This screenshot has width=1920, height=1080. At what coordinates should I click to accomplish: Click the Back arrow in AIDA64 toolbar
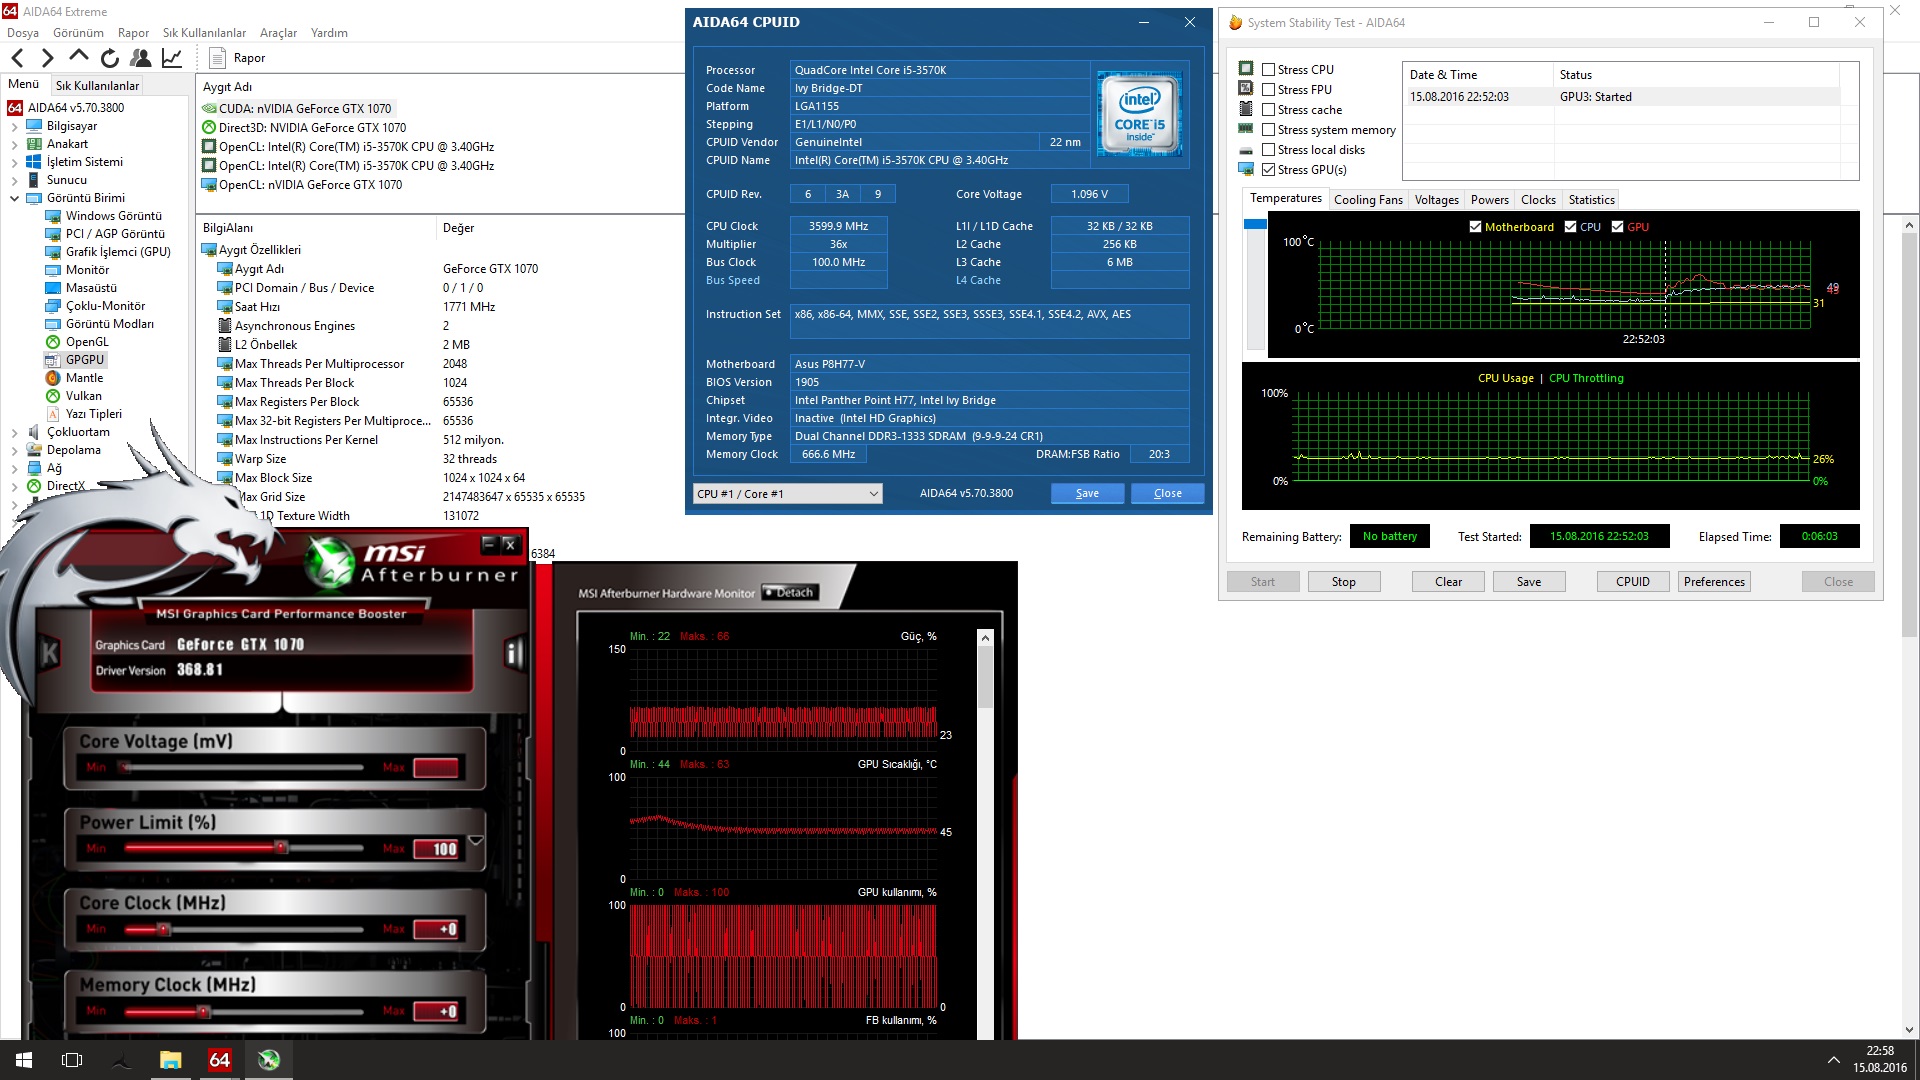click(18, 59)
